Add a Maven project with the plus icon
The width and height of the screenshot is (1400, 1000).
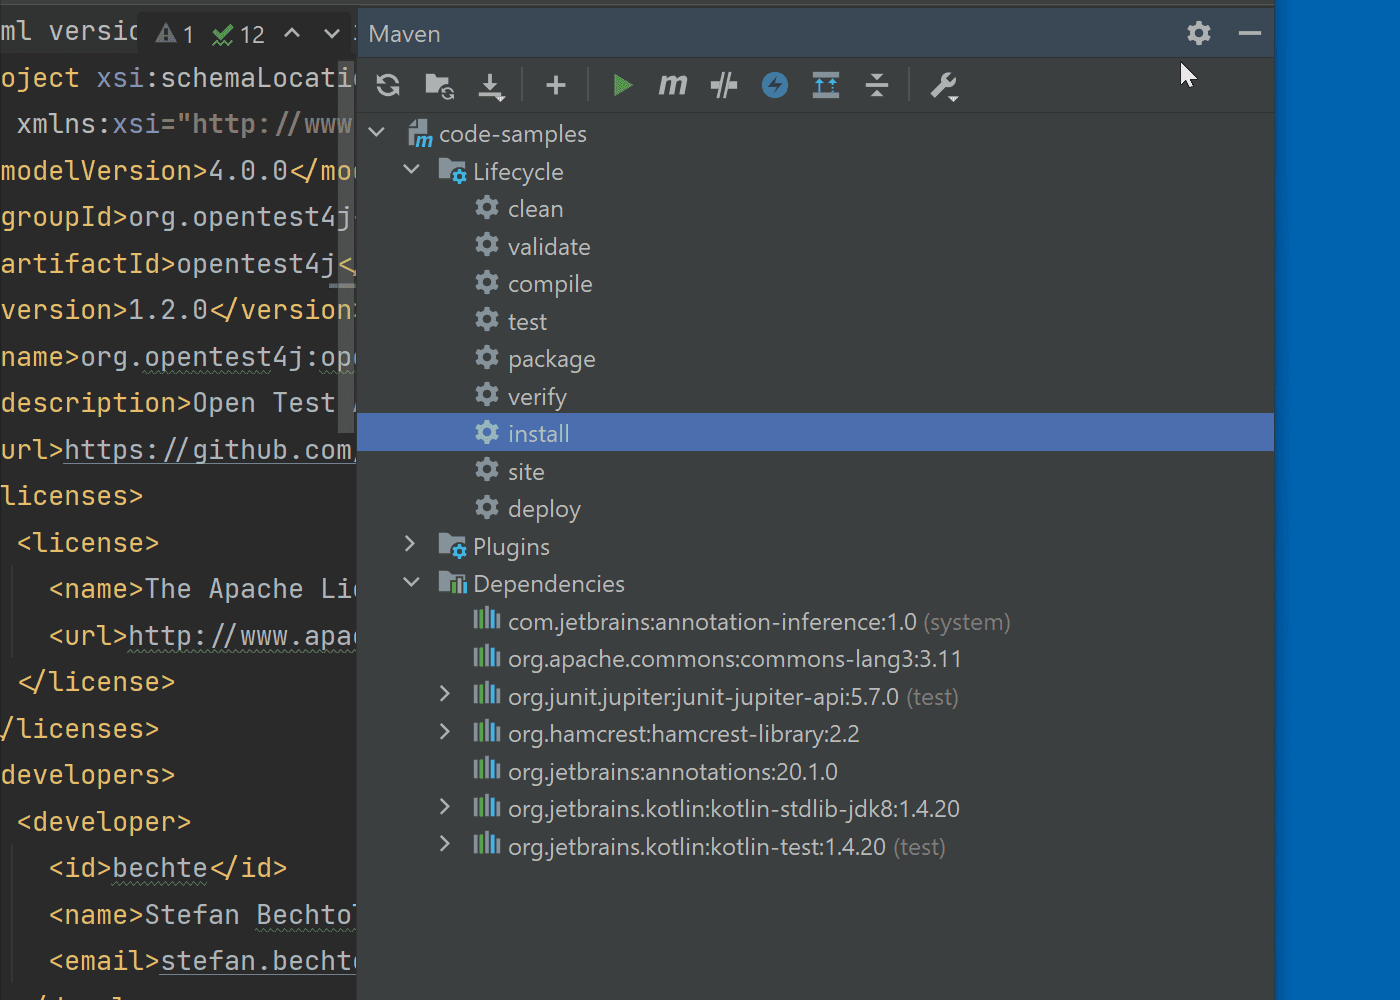tap(555, 85)
